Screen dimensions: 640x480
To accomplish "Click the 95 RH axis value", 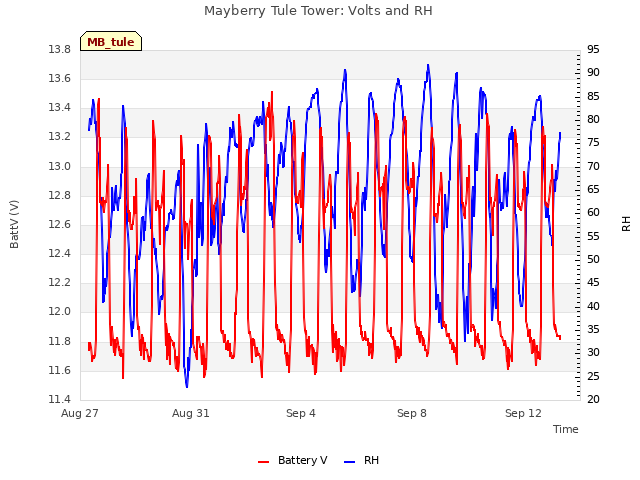I will pos(593,50).
